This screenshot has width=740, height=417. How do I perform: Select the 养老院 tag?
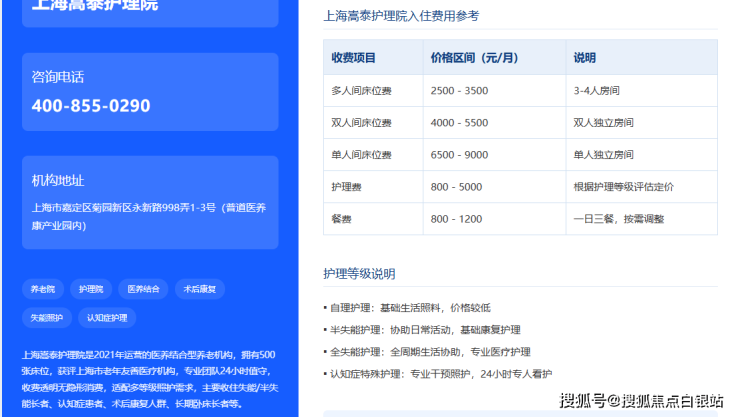point(43,289)
